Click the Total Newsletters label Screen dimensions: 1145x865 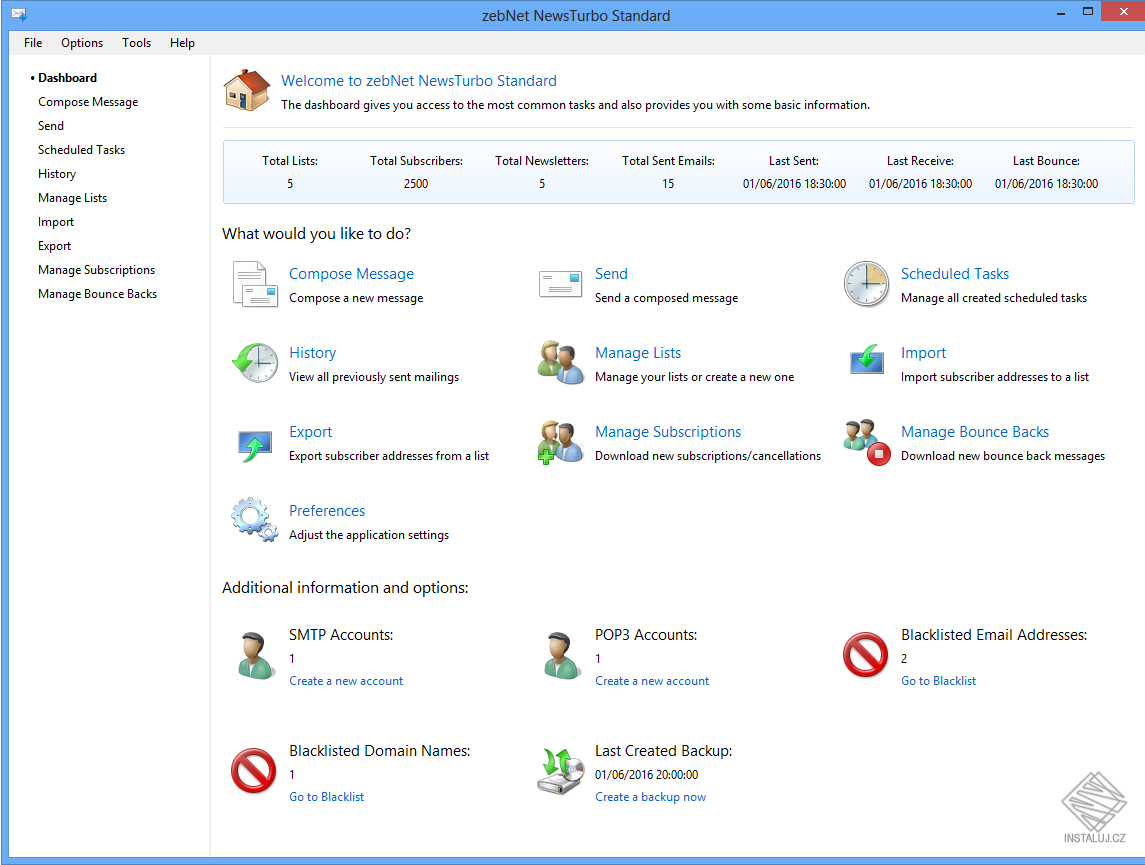click(542, 161)
